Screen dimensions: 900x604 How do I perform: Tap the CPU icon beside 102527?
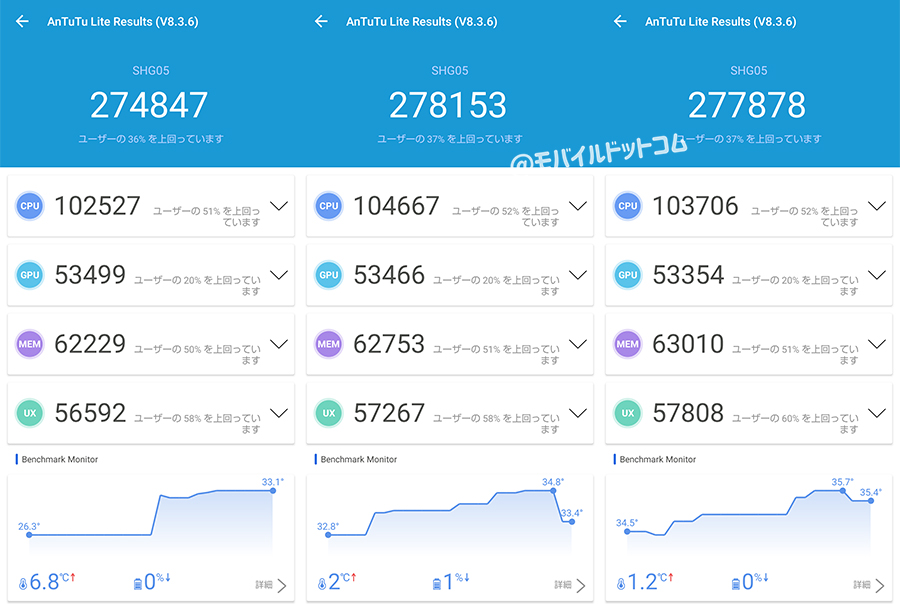(30, 206)
